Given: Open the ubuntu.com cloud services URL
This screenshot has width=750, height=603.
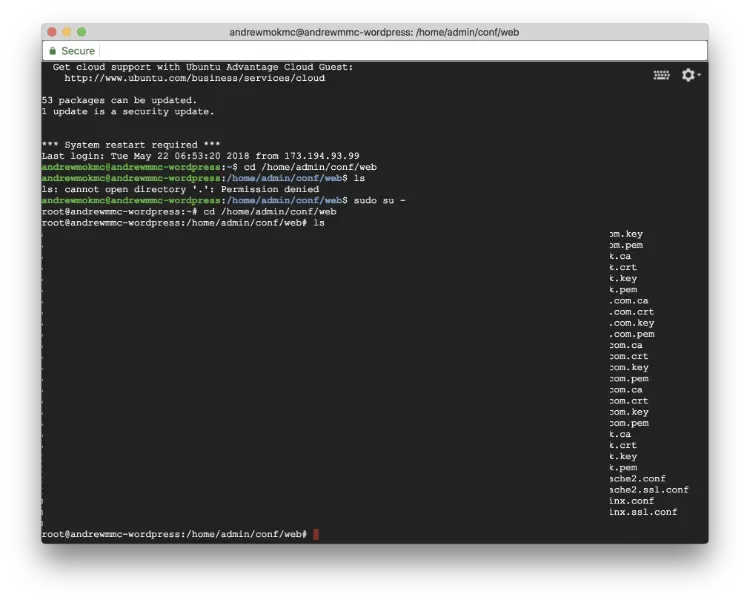Looking at the screenshot, I should [194, 78].
